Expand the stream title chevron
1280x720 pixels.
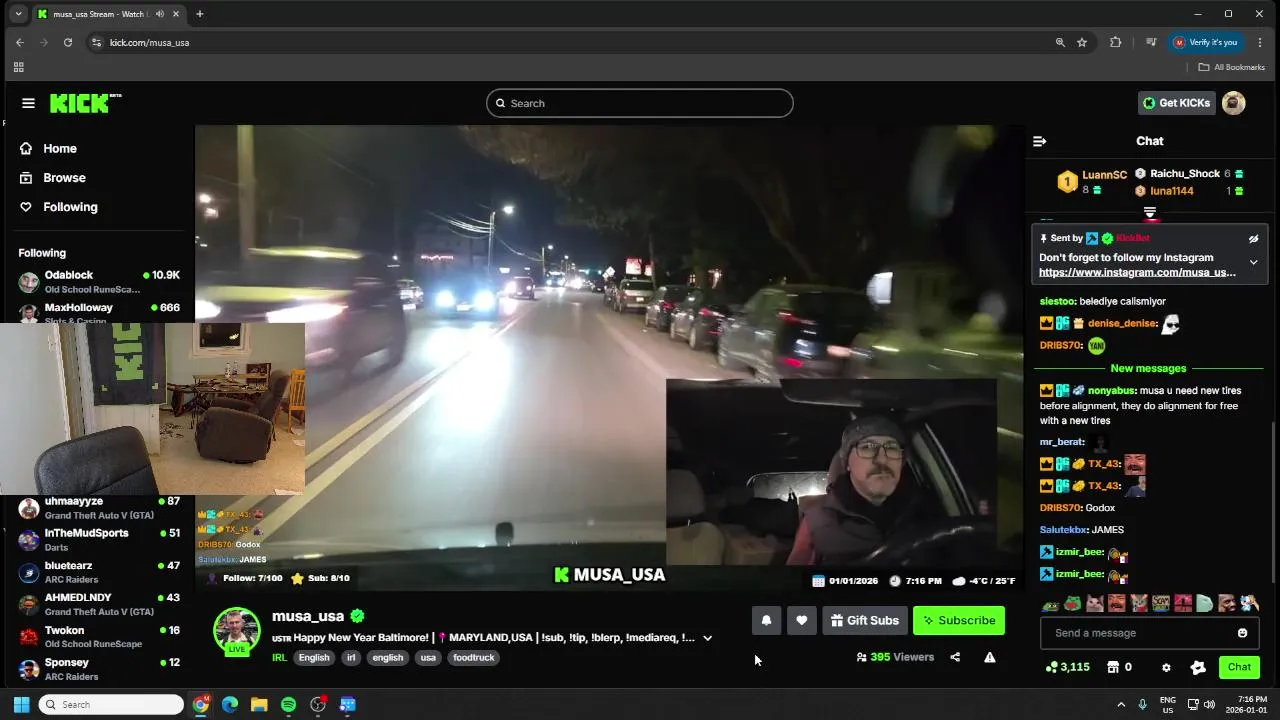[707, 638]
